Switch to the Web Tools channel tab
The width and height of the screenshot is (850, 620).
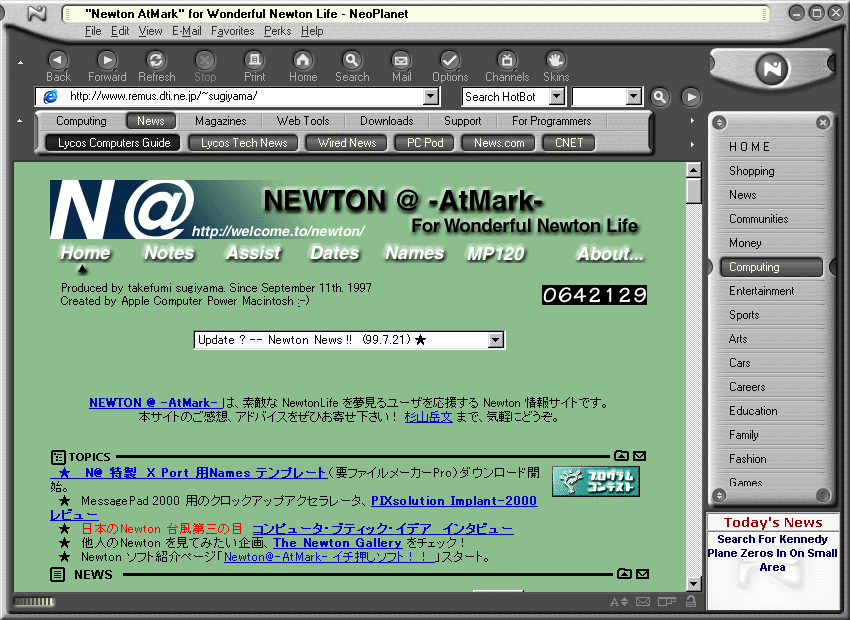(303, 121)
